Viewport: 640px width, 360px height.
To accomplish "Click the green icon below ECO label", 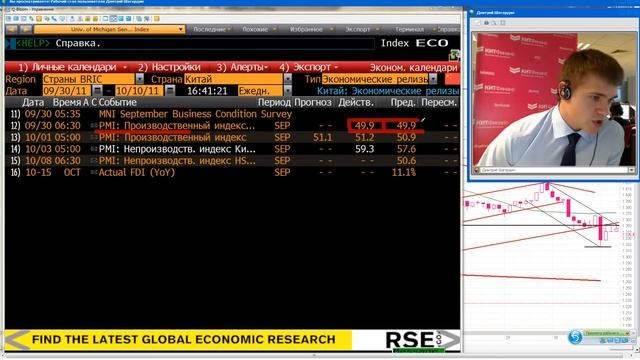I will pyautogui.click(x=454, y=56).
